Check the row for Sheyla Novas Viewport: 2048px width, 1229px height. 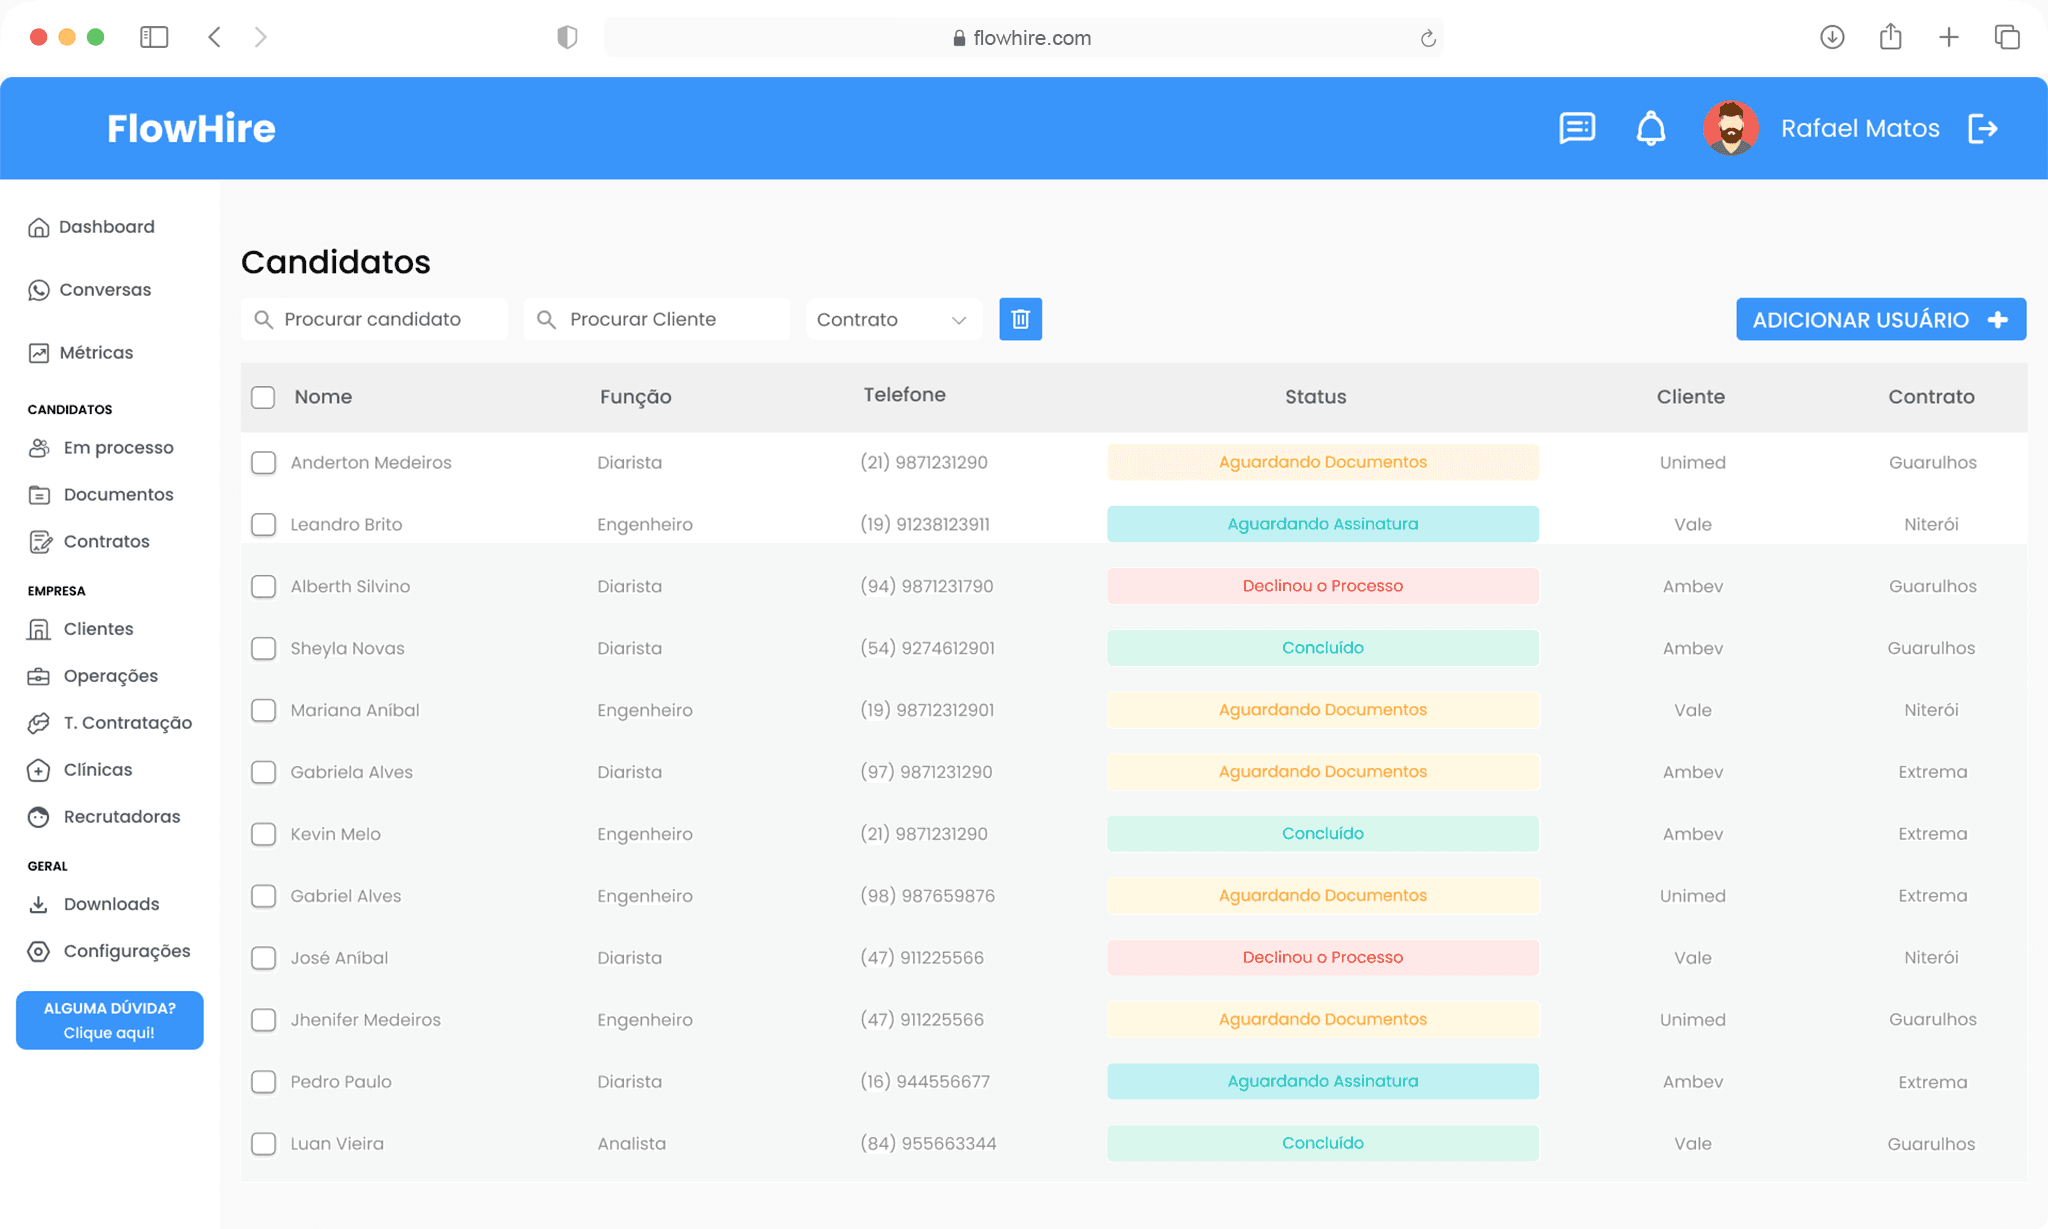click(x=263, y=648)
